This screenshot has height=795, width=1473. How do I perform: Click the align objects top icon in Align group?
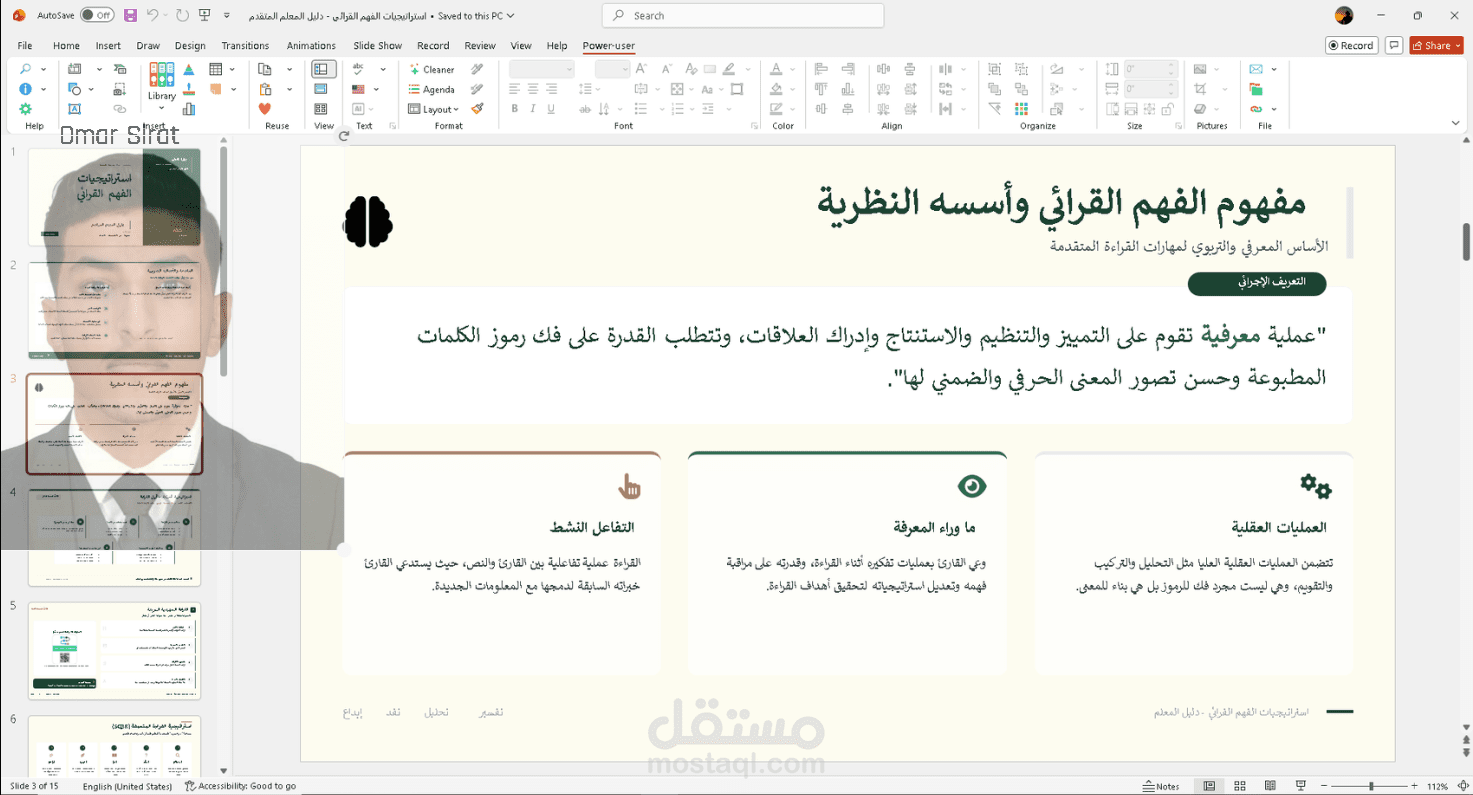[x=821, y=89]
